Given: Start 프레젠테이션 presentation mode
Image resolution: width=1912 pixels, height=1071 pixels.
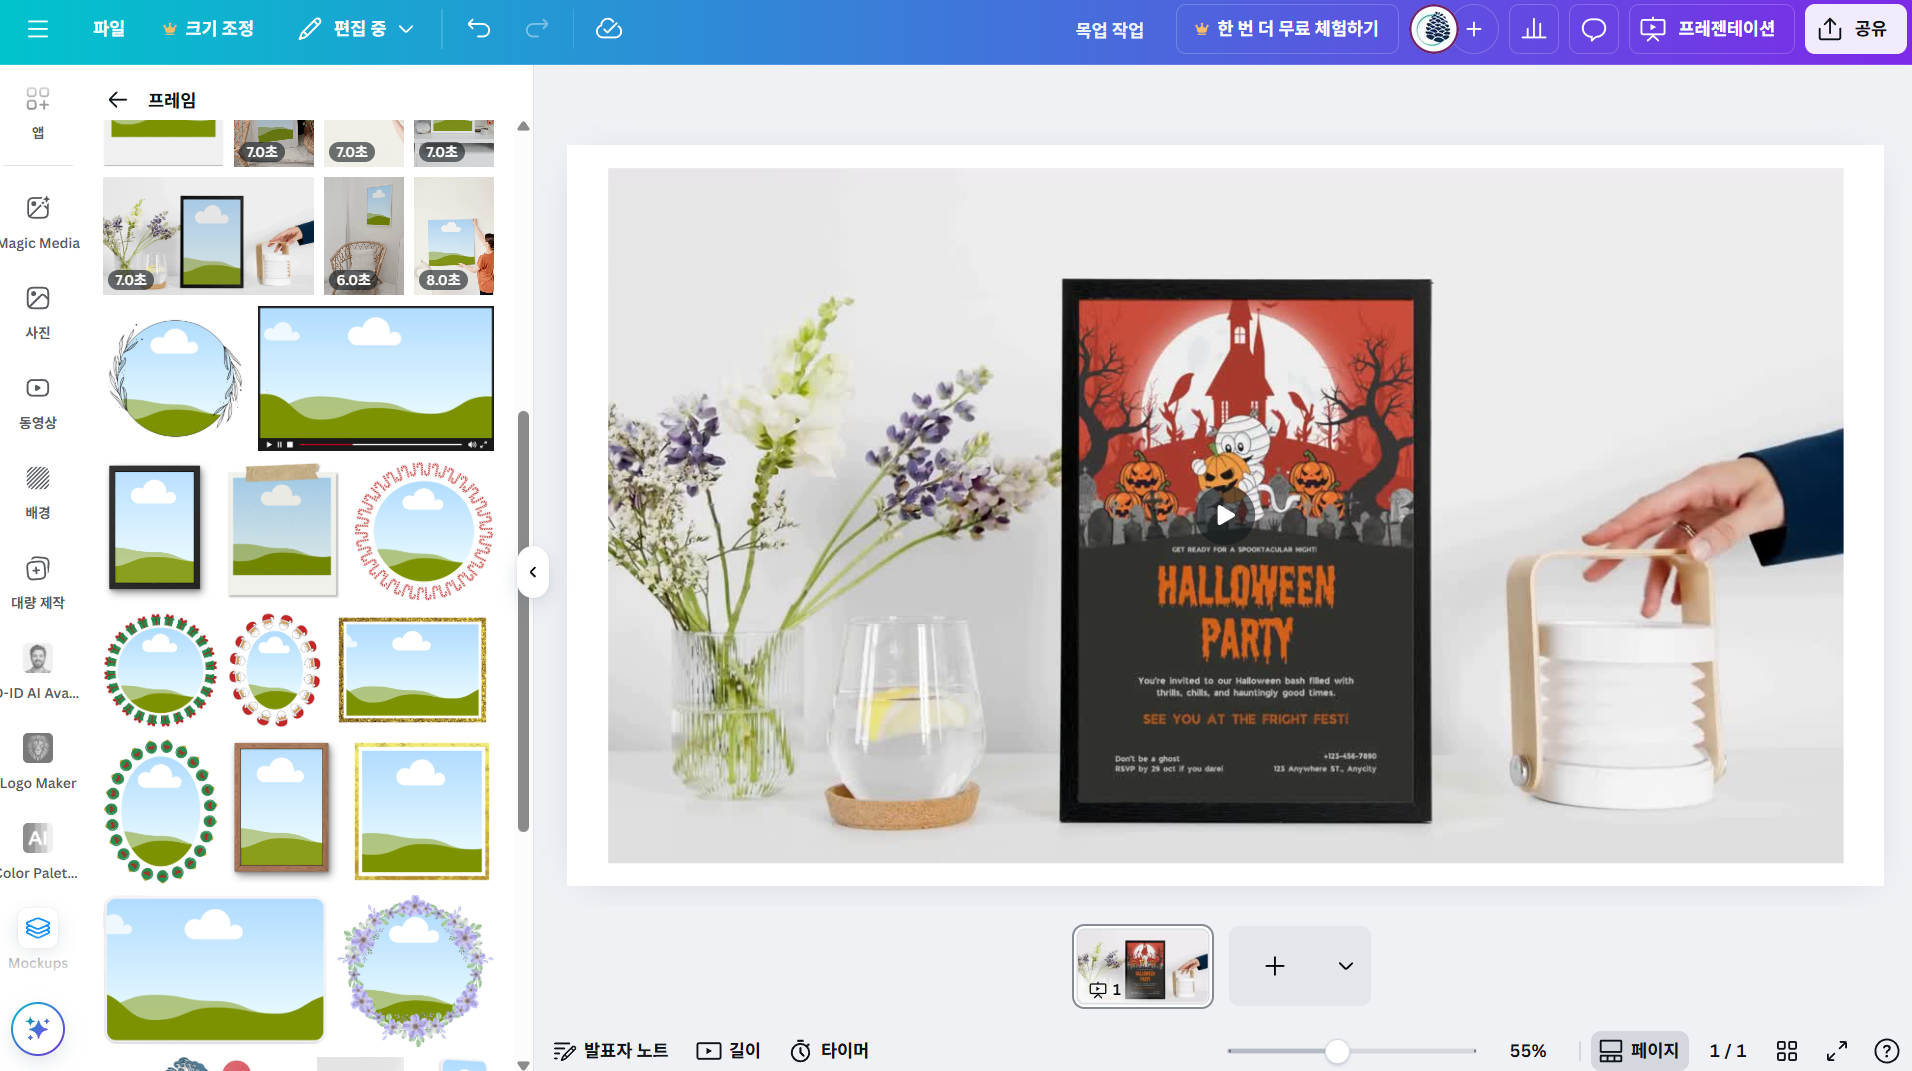Looking at the screenshot, I should [x=1711, y=29].
